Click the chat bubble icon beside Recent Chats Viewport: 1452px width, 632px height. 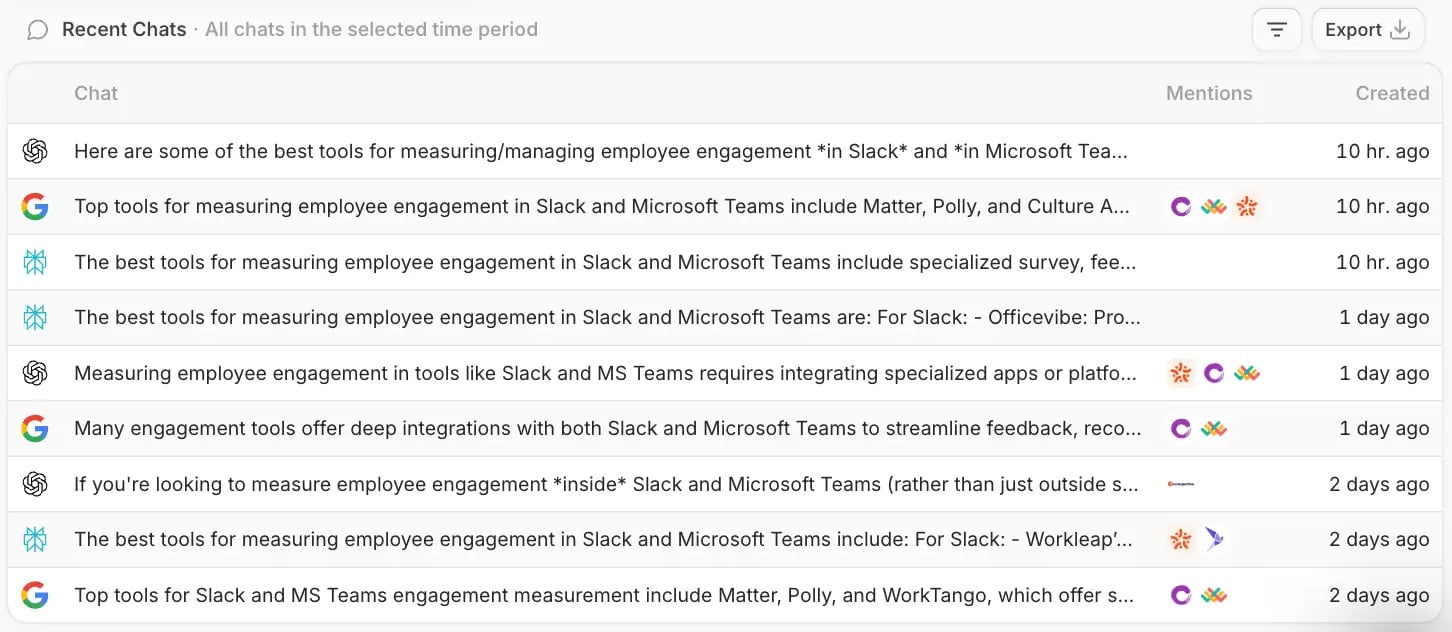[x=37, y=30]
